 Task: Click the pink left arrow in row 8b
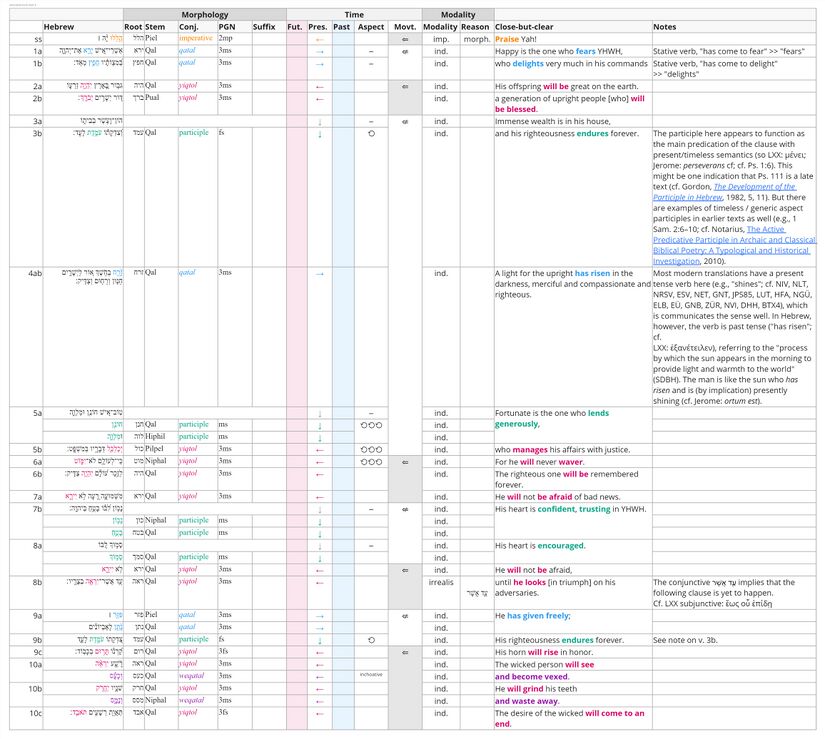tap(319, 581)
